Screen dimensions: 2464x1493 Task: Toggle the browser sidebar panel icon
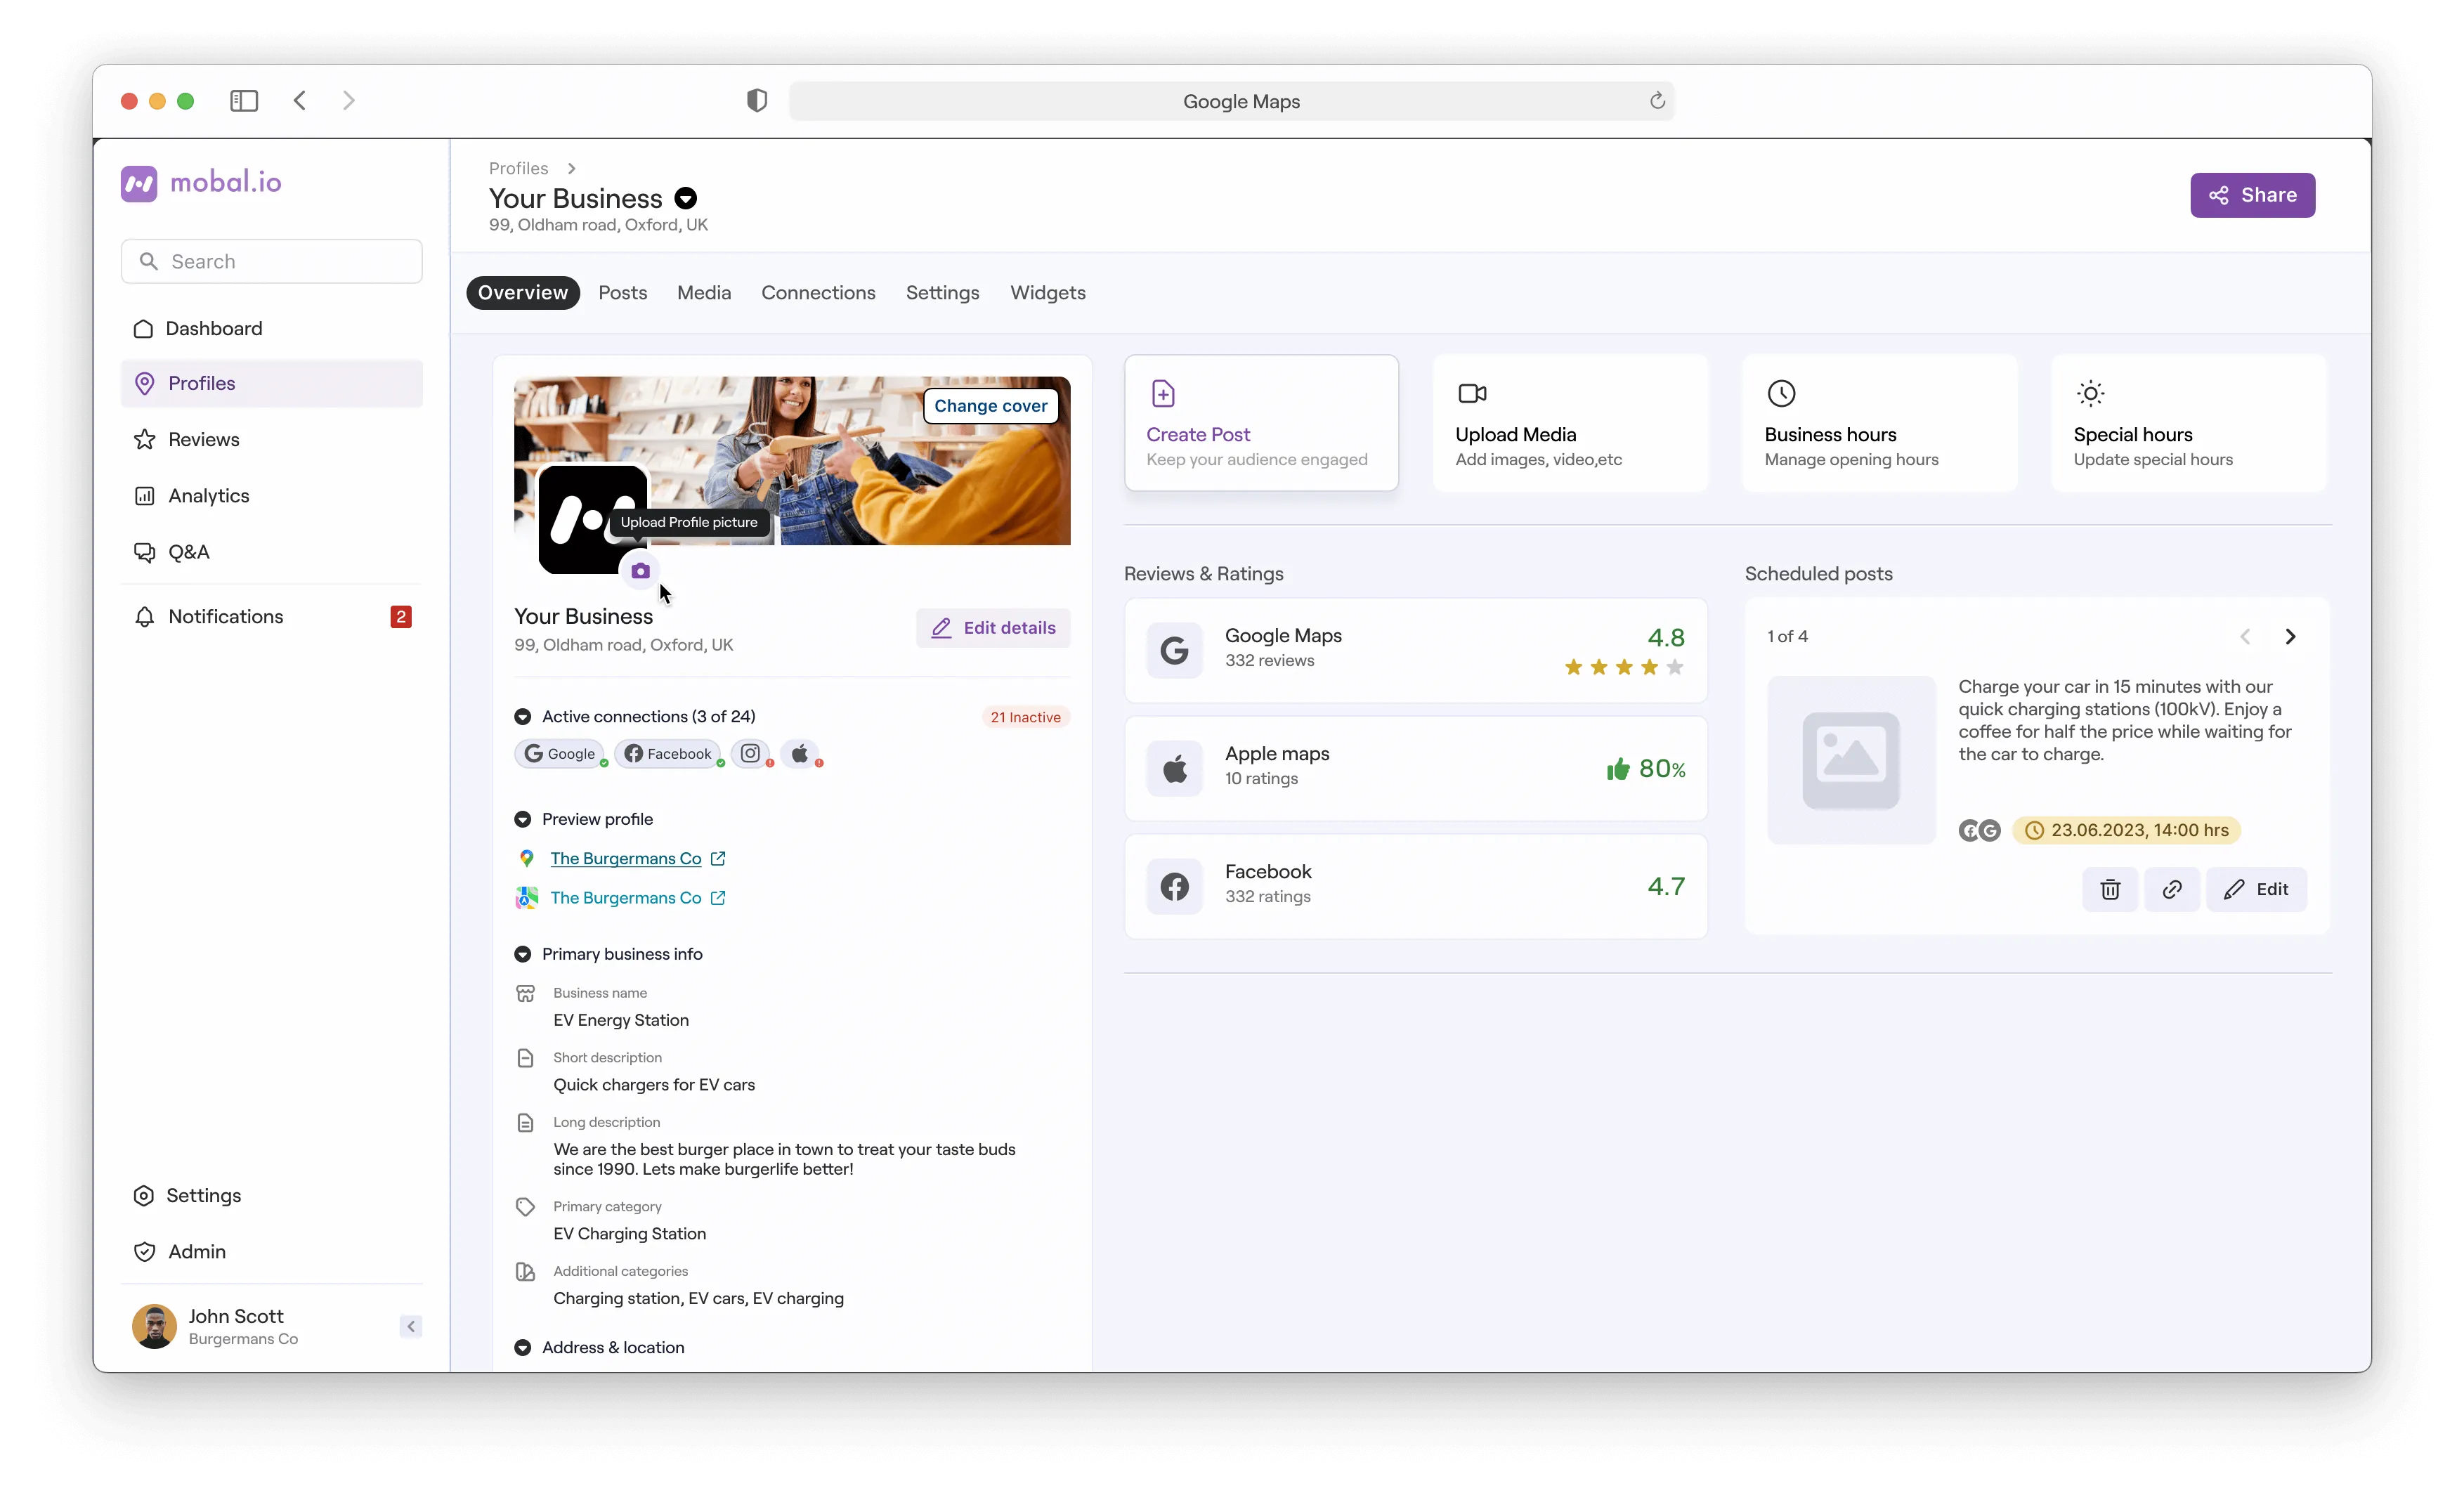[x=244, y=100]
